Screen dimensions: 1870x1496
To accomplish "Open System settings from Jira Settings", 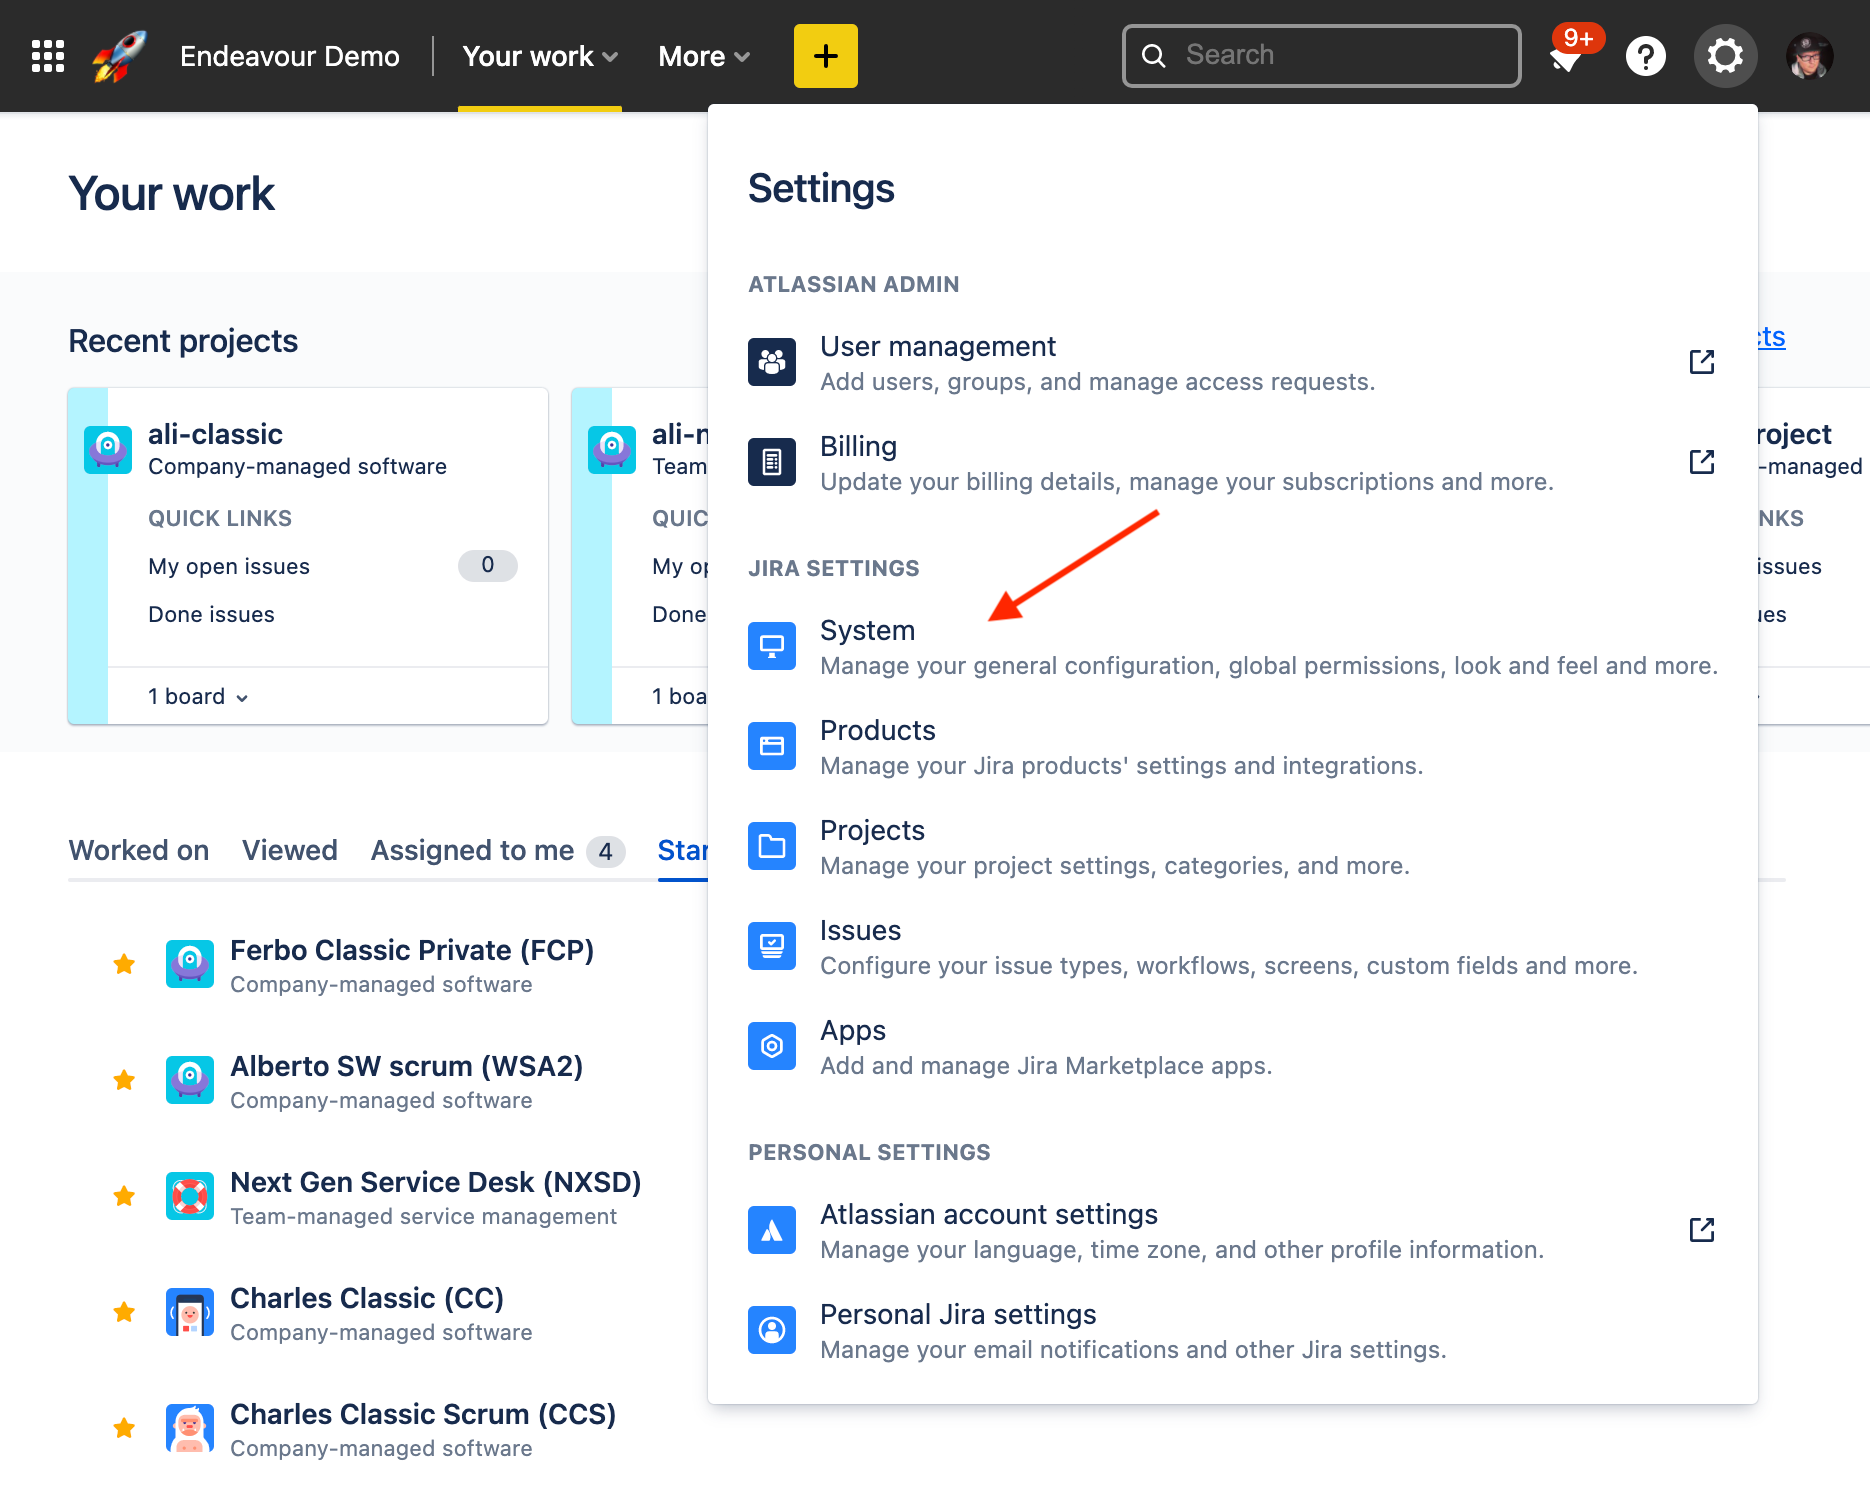I will click(867, 631).
